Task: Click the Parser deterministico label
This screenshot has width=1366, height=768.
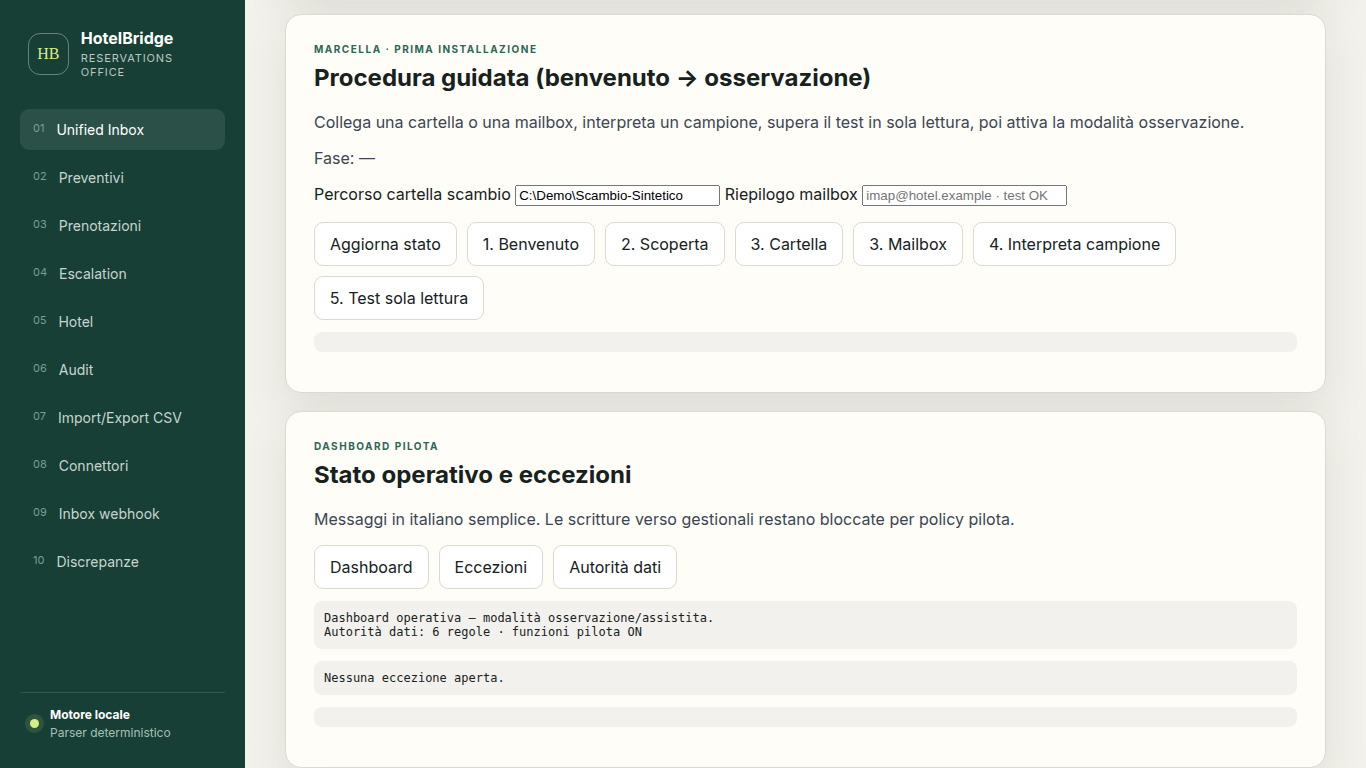Action: (x=110, y=733)
